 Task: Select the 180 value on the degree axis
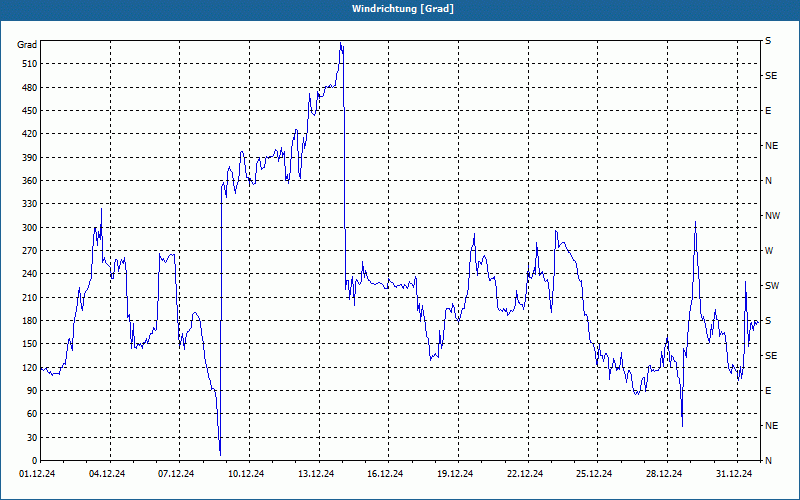[30, 321]
